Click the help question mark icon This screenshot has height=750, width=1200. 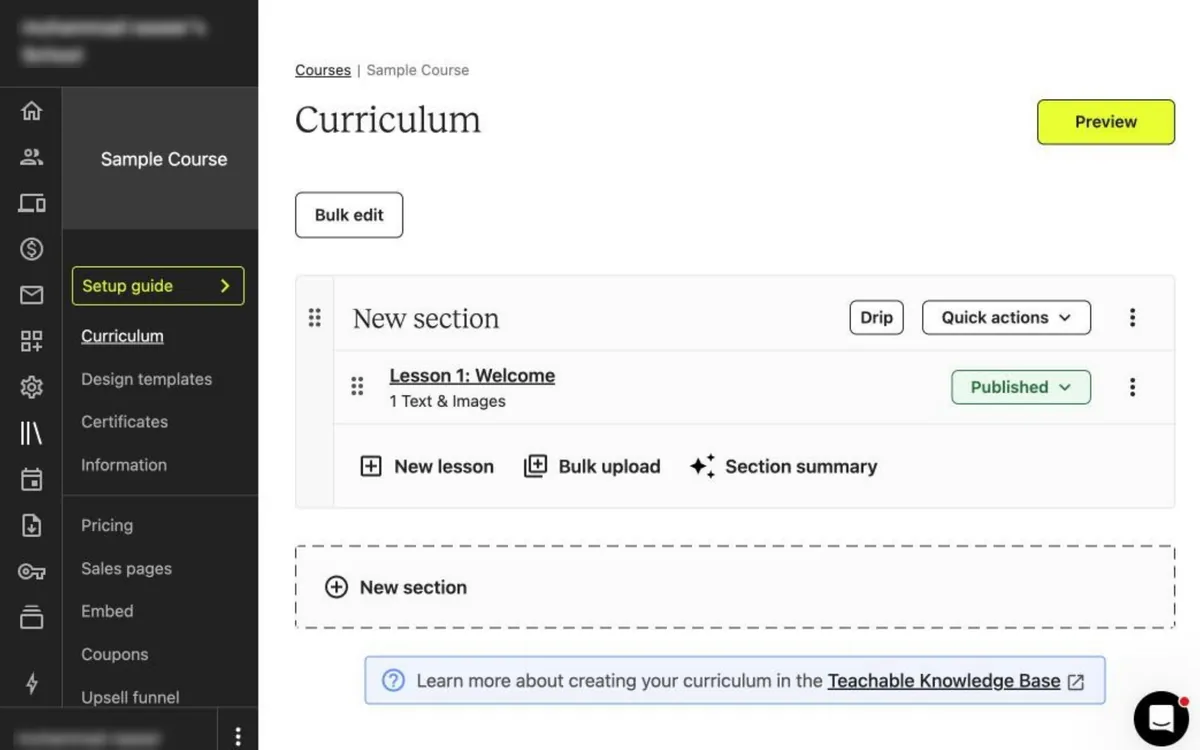pos(393,681)
